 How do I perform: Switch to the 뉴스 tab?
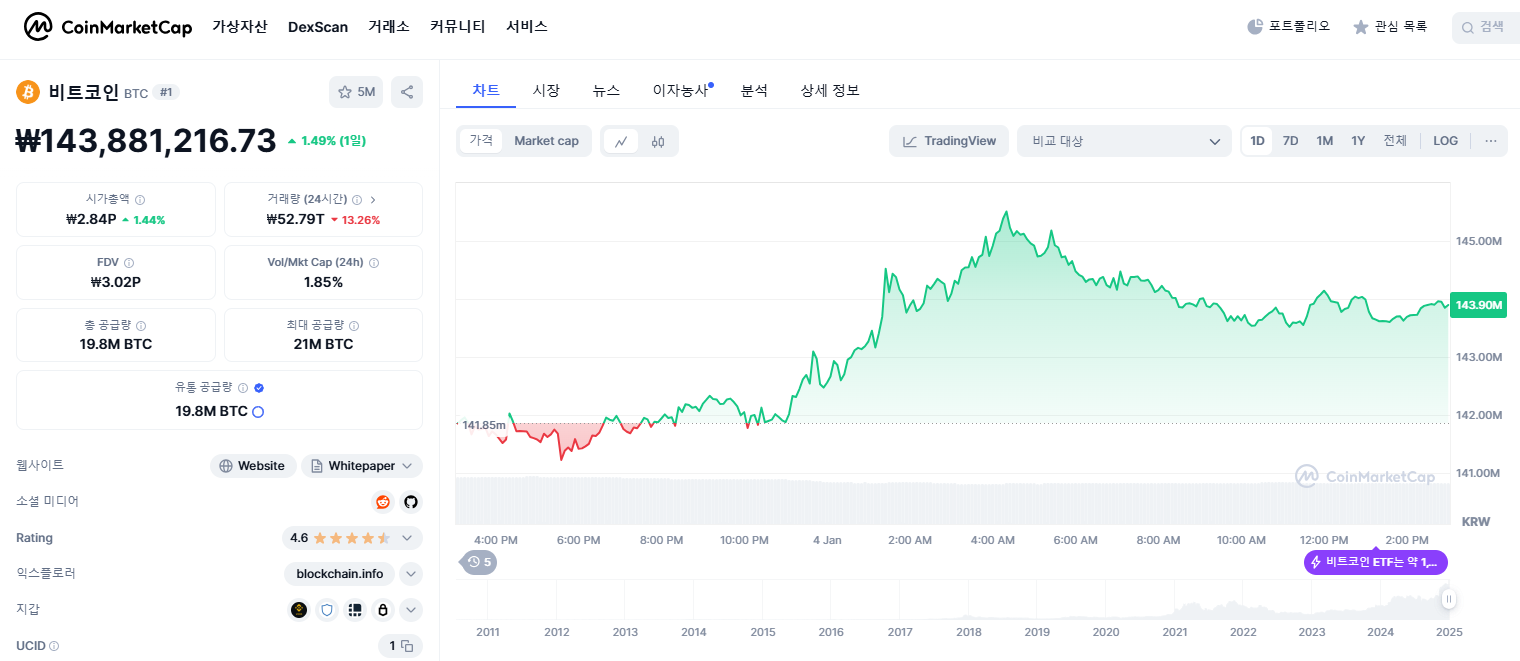[x=606, y=90]
